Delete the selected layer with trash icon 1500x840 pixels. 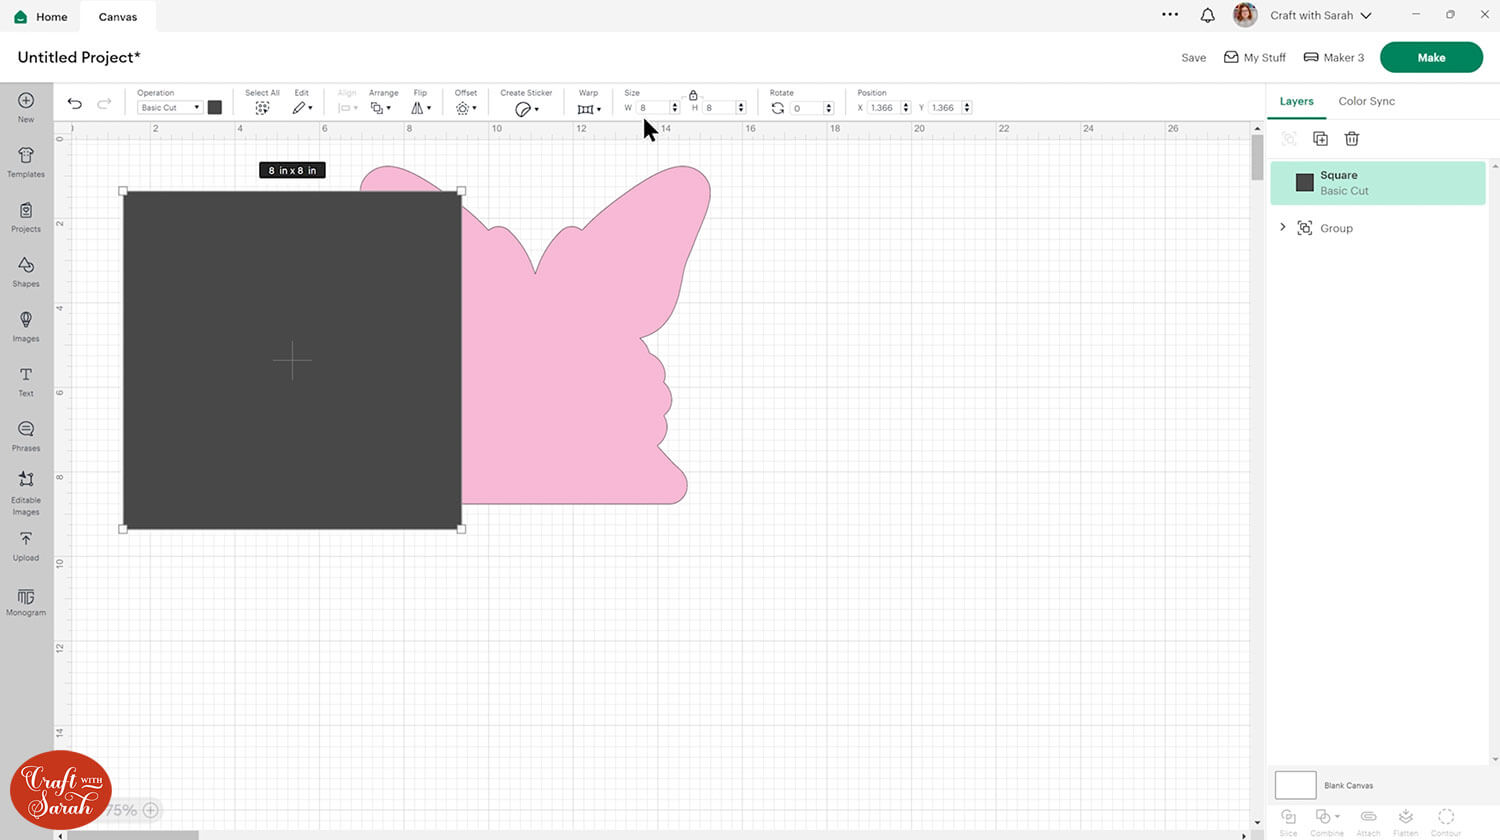tap(1352, 139)
